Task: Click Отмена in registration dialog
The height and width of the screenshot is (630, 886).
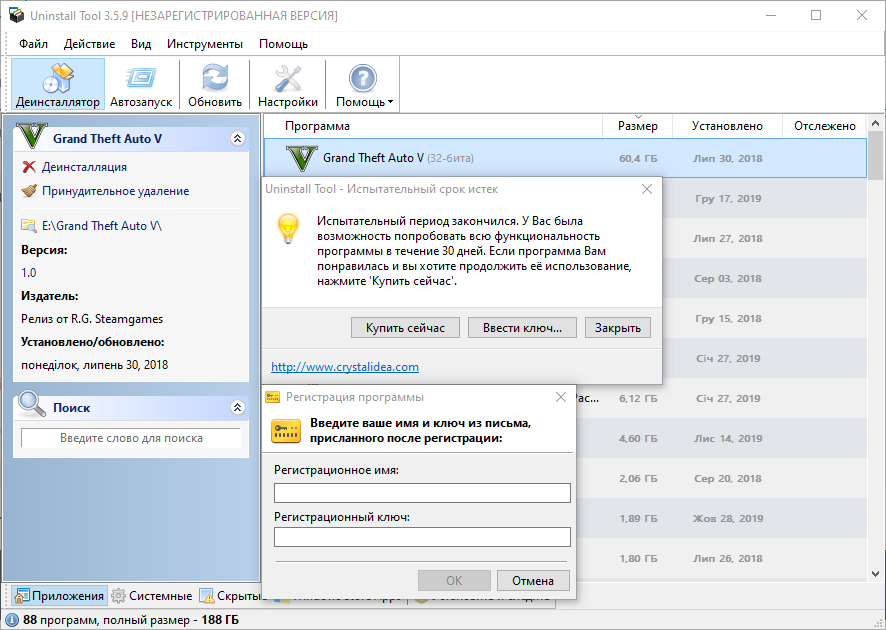Action: 533,580
